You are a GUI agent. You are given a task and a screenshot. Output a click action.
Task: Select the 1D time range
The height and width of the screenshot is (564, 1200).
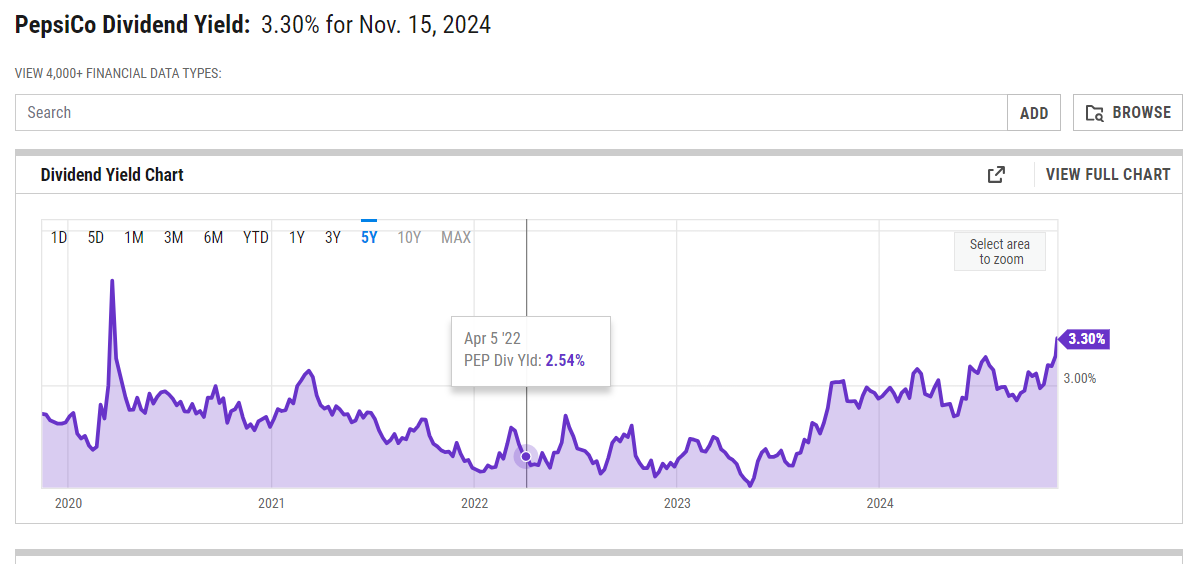pyautogui.click(x=59, y=237)
